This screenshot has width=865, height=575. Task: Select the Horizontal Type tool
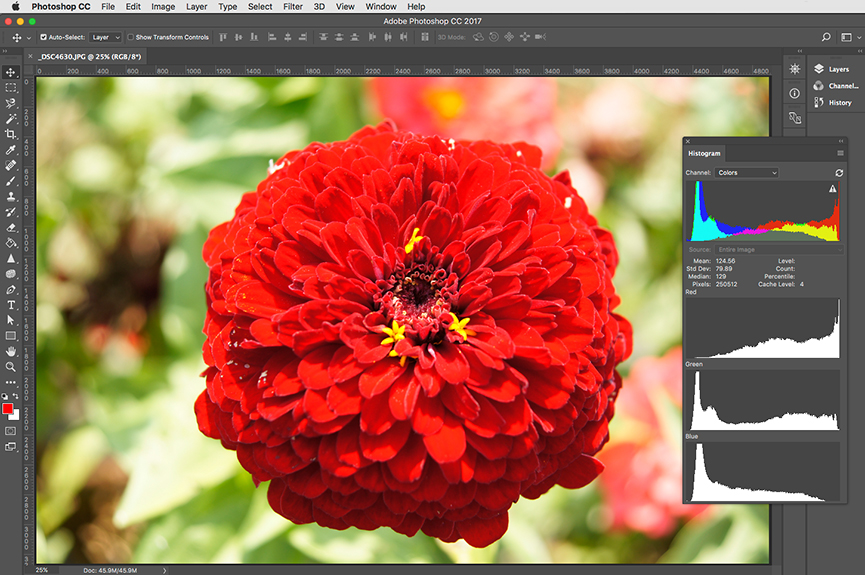[11, 305]
